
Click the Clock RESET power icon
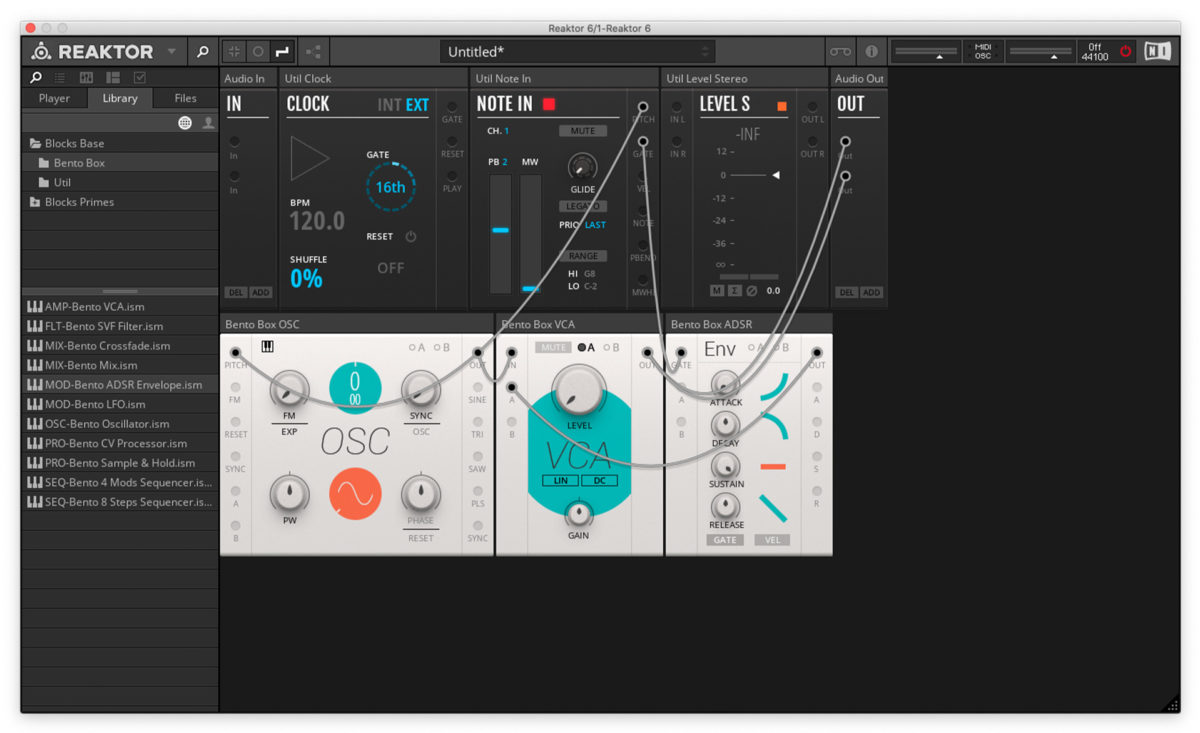click(x=411, y=237)
